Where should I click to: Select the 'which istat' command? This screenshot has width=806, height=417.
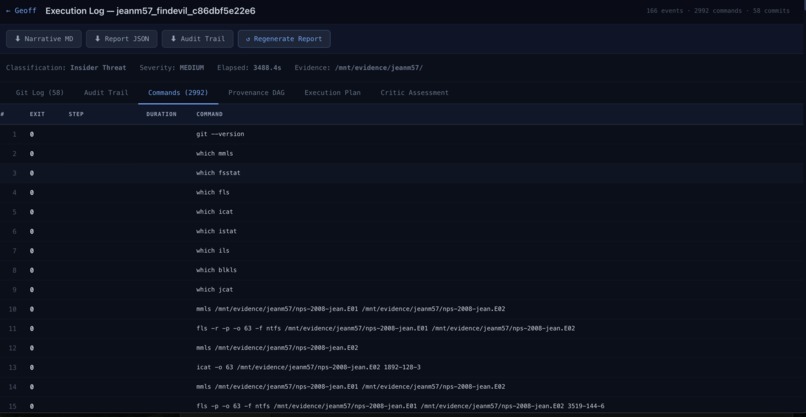pyautogui.click(x=403, y=231)
